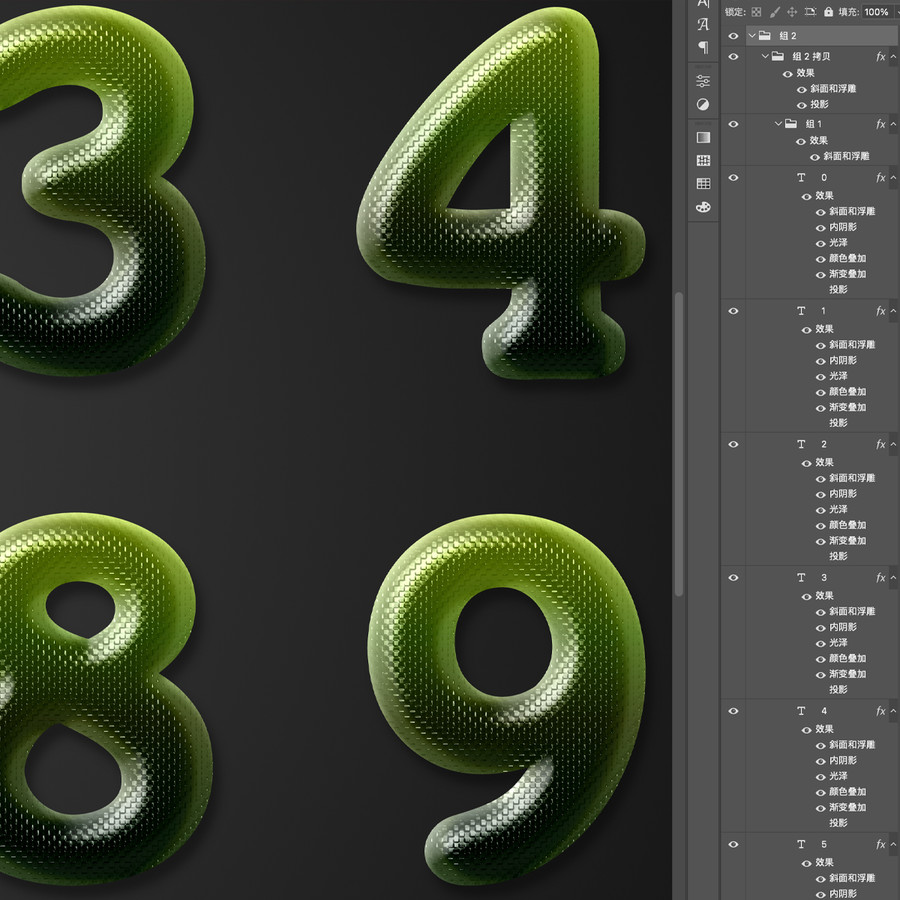Image resolution: width=900 pixels, height=900 pixels.
Task: Open the Patterns panel icon
Action: 703,161
